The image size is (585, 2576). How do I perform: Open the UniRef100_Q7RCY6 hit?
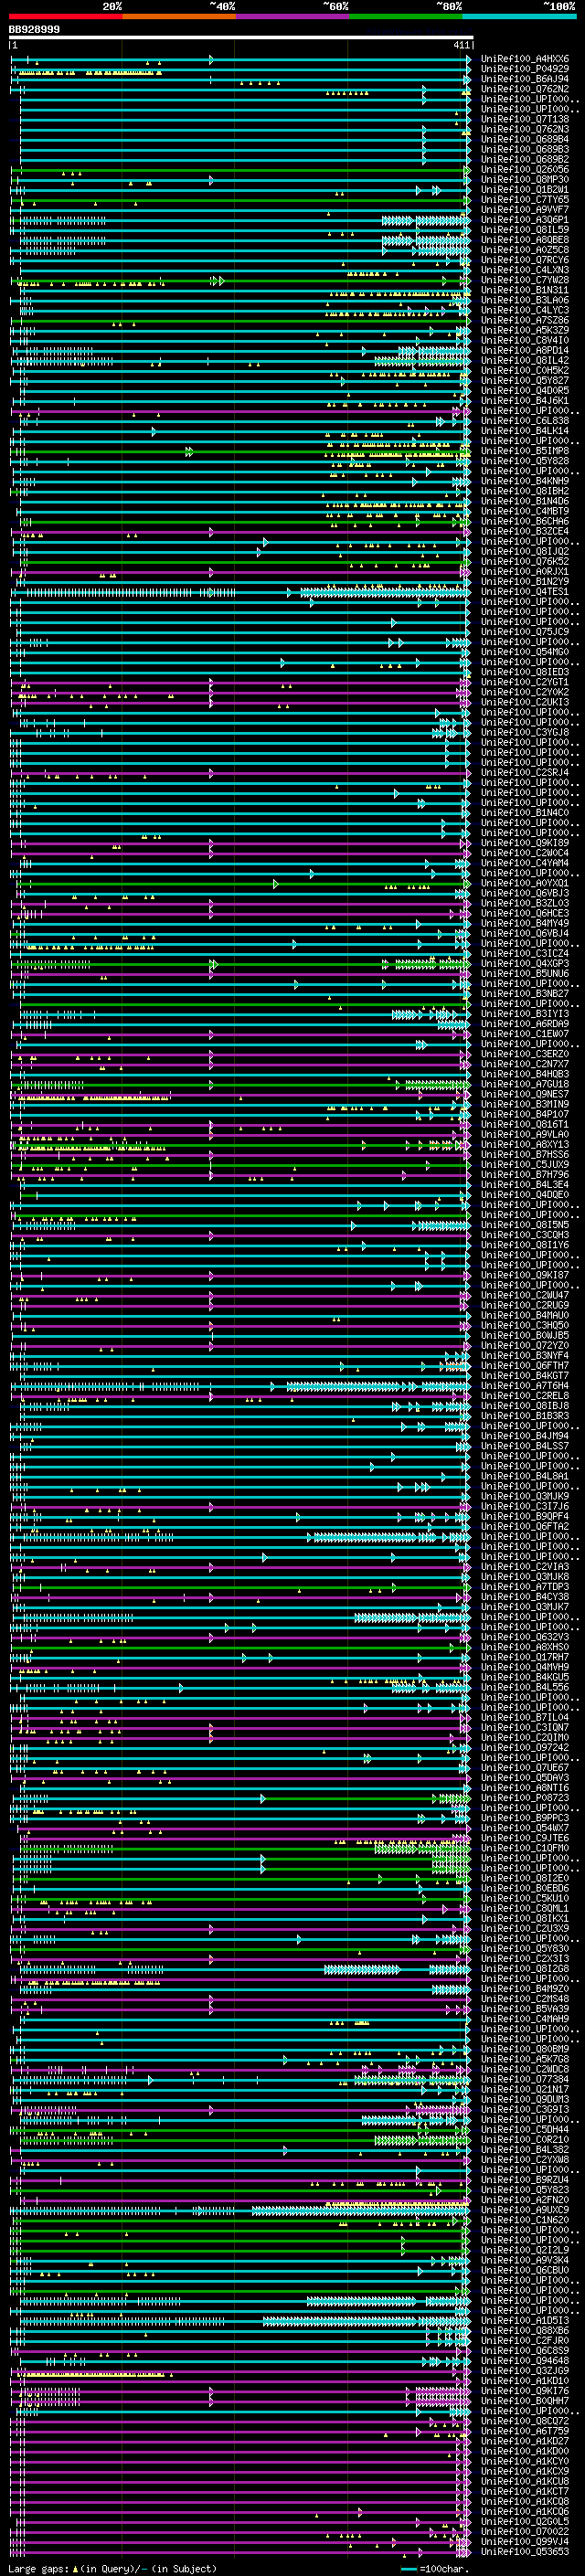[x=525, y=260]
